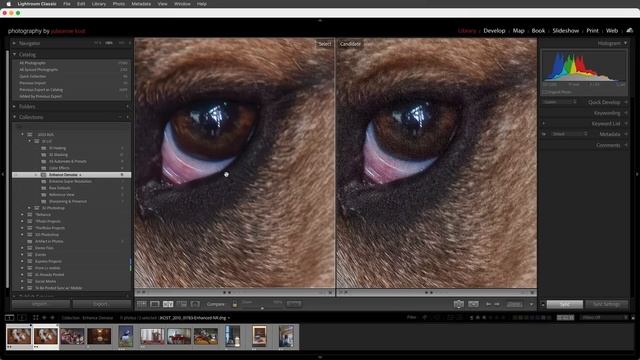Switch to the Web module
The height and width of the screenshot is (360, 640).
coord(611,31)
